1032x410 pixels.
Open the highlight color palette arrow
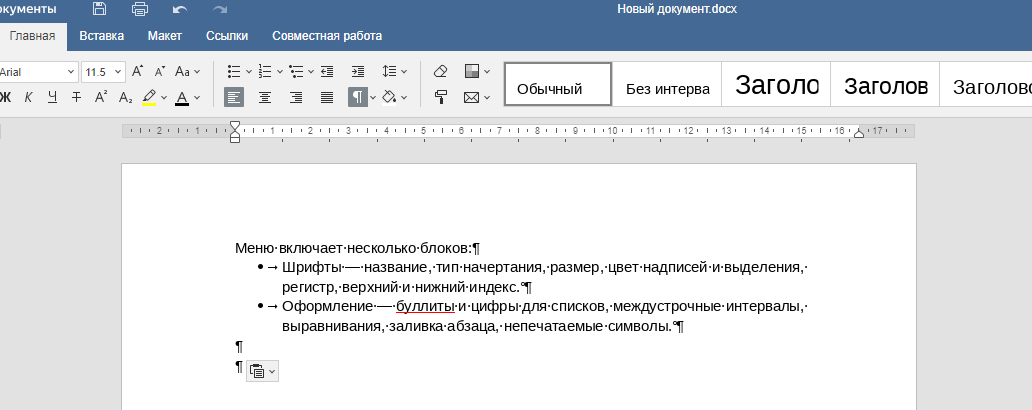pyautogui.click(x=164, y=98)
